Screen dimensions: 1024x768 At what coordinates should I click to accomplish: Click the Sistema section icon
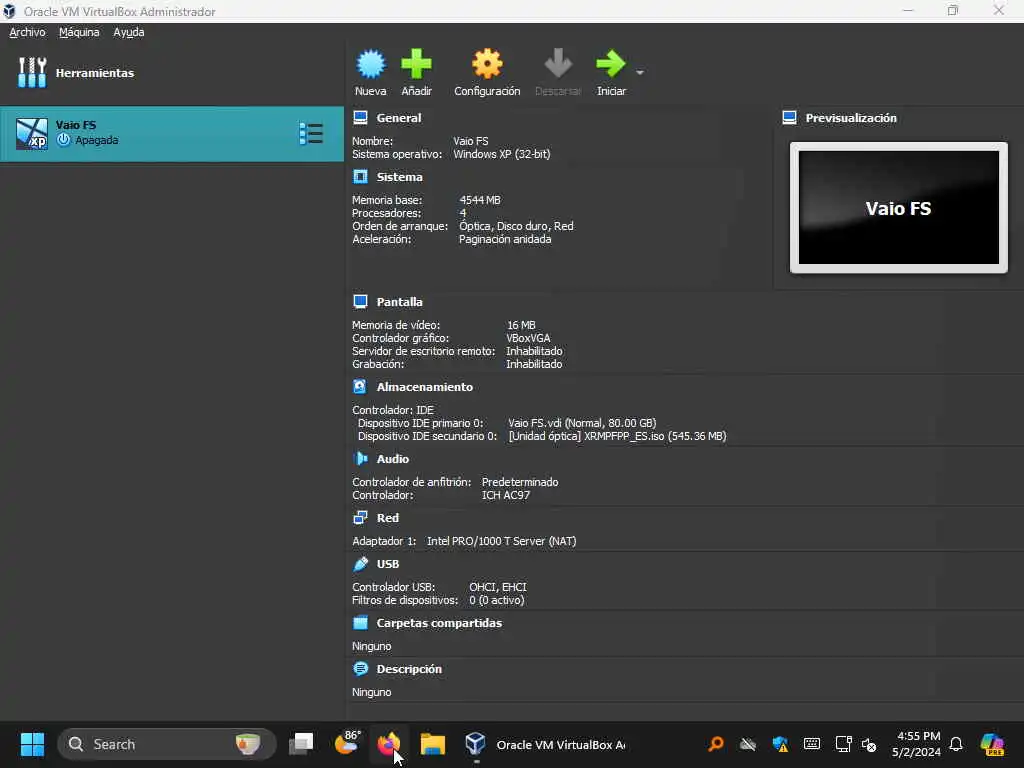360,176
